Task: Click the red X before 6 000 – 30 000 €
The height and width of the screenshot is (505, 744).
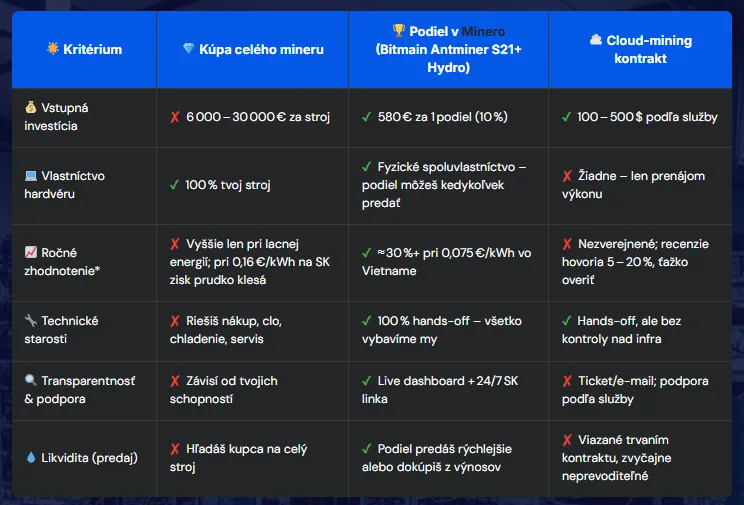Action: click(175, 117)
